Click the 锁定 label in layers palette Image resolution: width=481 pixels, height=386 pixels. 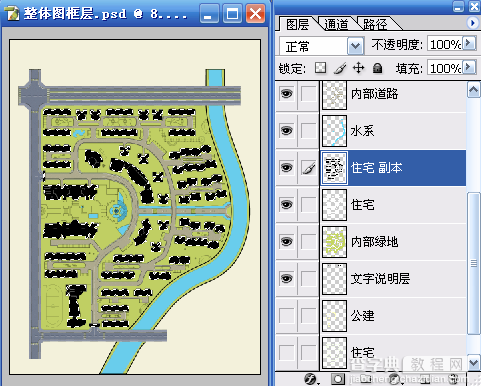292,68
